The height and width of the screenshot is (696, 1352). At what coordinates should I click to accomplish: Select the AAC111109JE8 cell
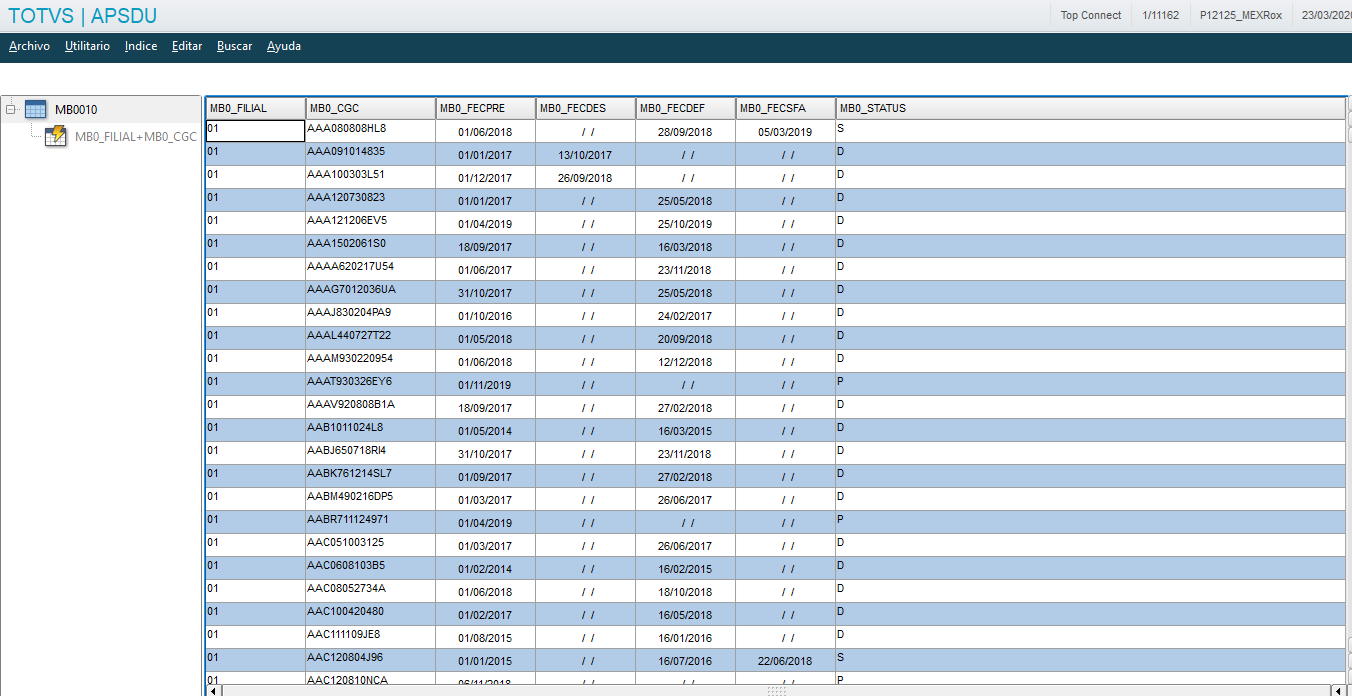[x=370, y=637]
